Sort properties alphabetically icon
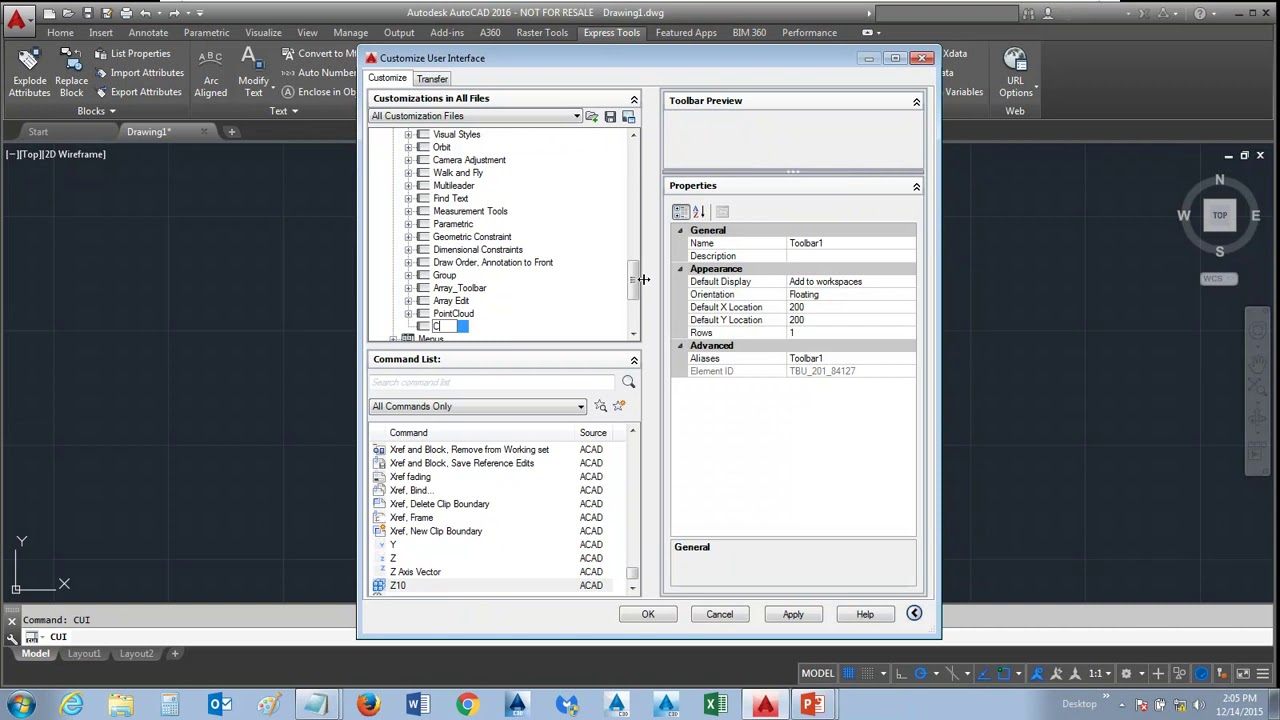The width and height of the screenshot is (1280, 720). point(699,212)
